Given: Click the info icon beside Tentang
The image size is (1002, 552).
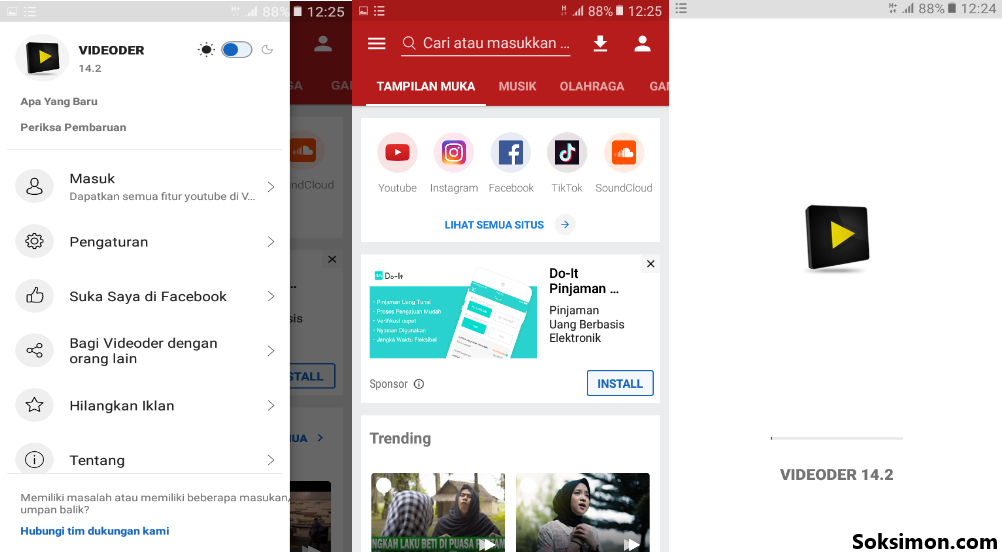Looking at the screenshot, I should point(35,459).
